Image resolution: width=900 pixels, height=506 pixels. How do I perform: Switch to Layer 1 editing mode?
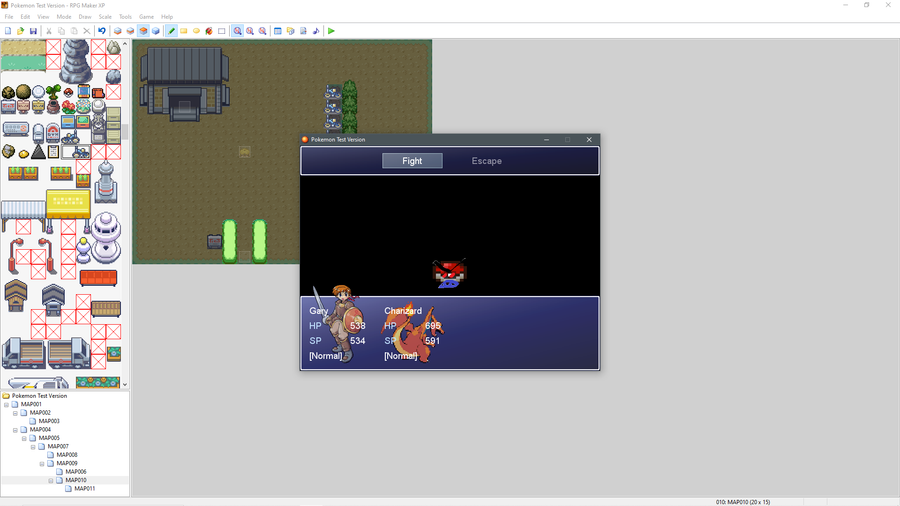coord(118,31)
